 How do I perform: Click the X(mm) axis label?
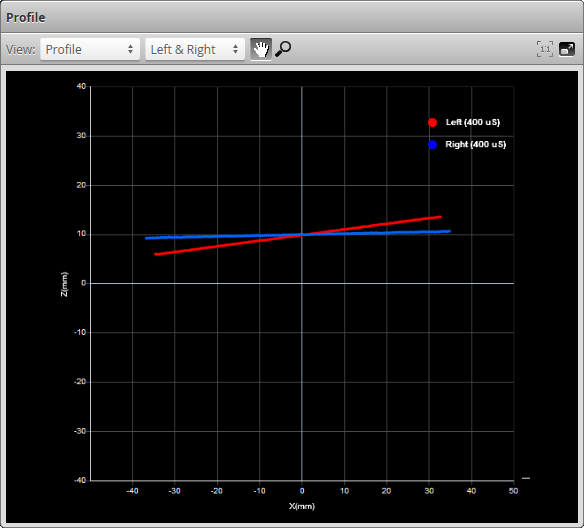pos(302,506)
